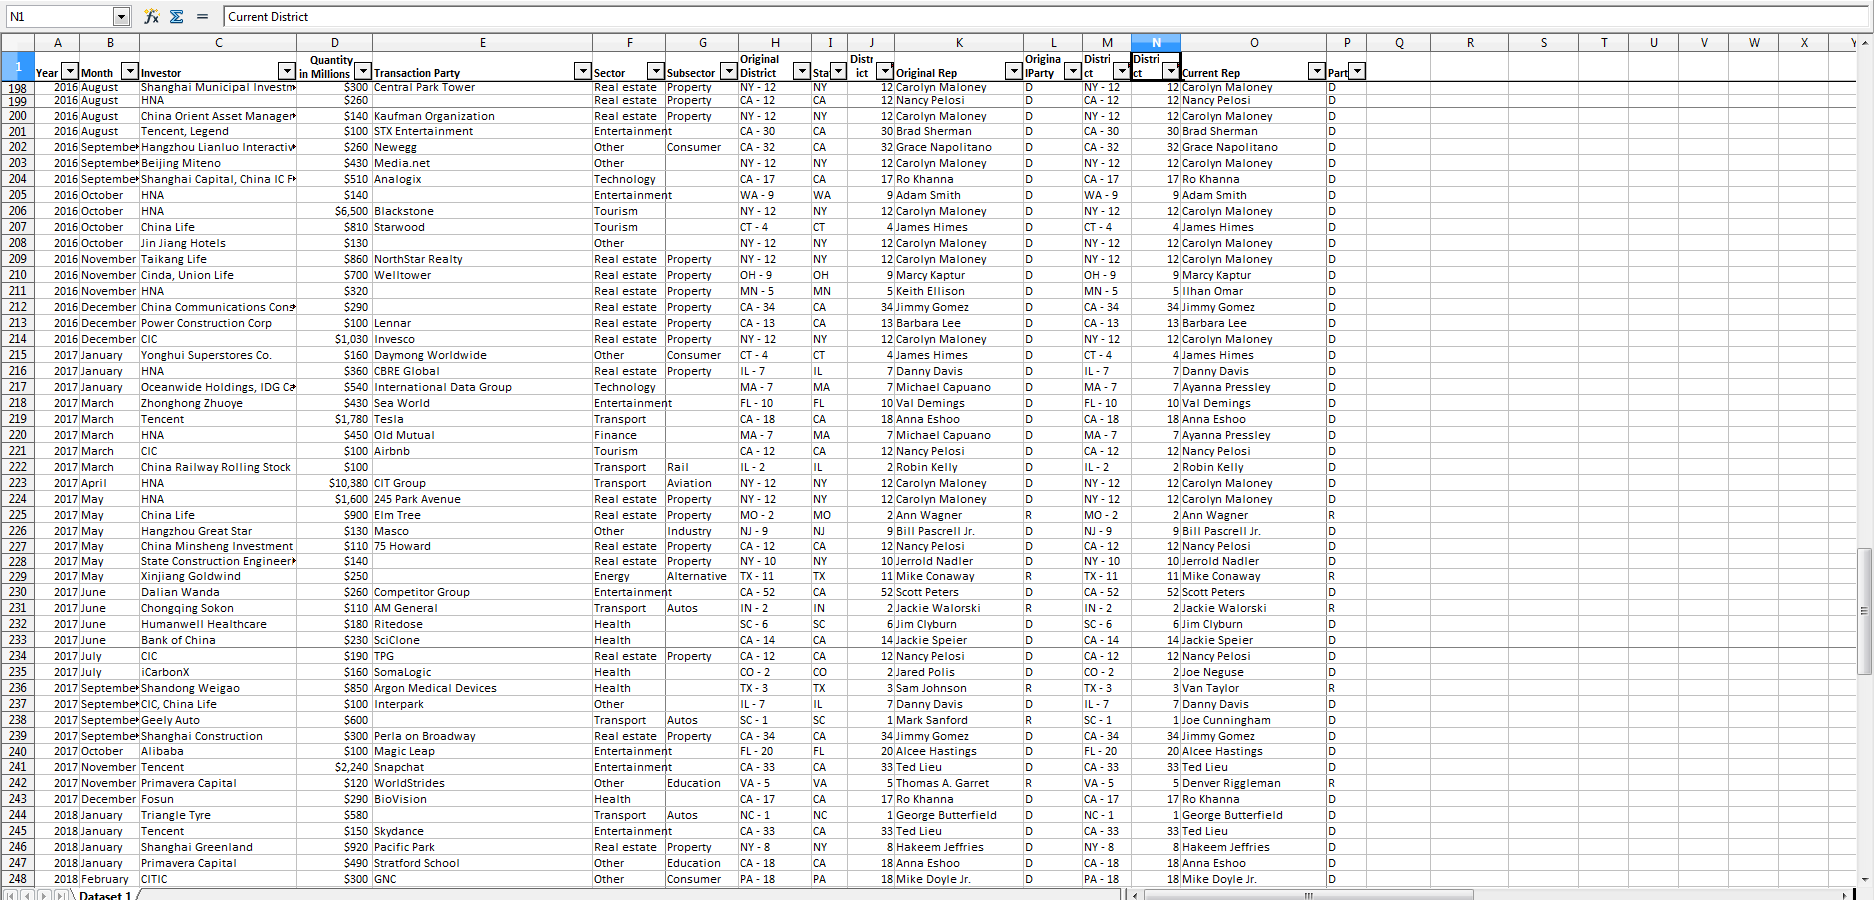Select row 223 header
Screen dimensions: 1875x900
18,483
